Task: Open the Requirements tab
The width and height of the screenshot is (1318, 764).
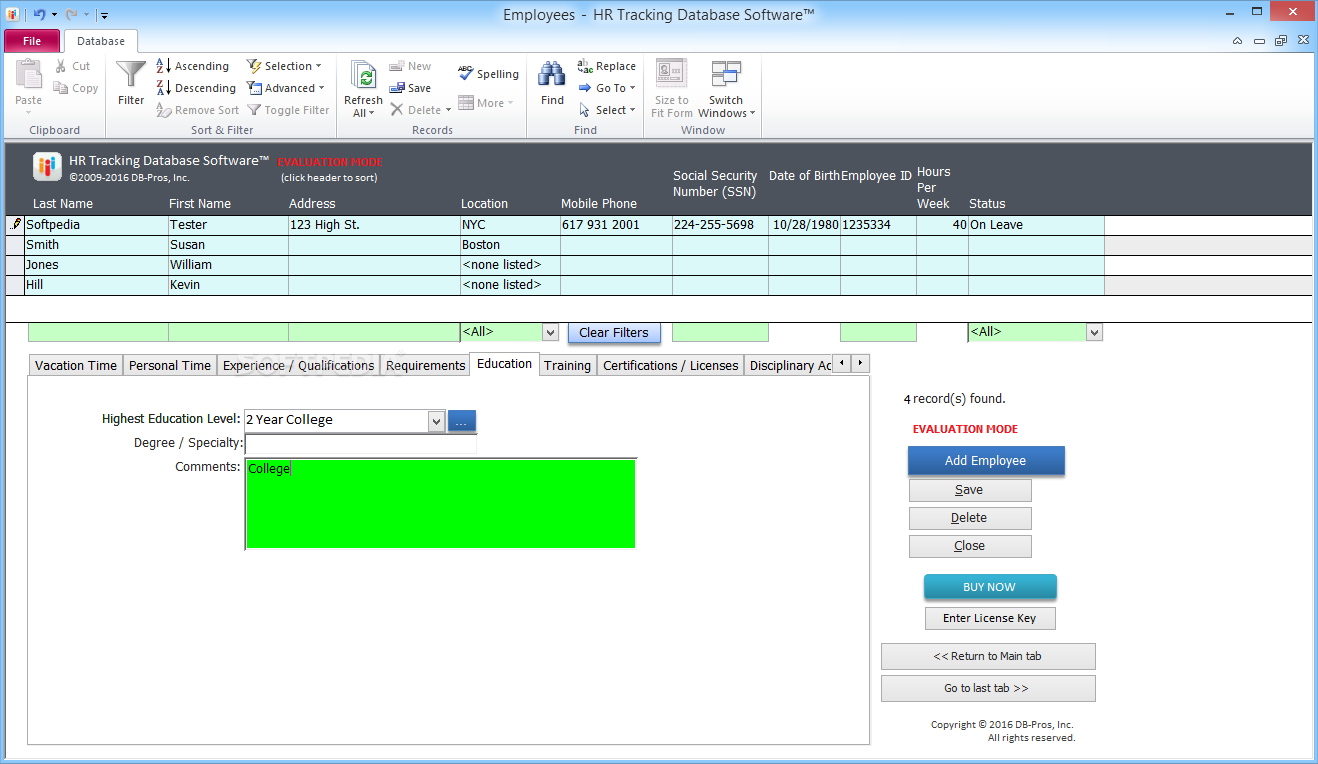Action: coord(426,365)
